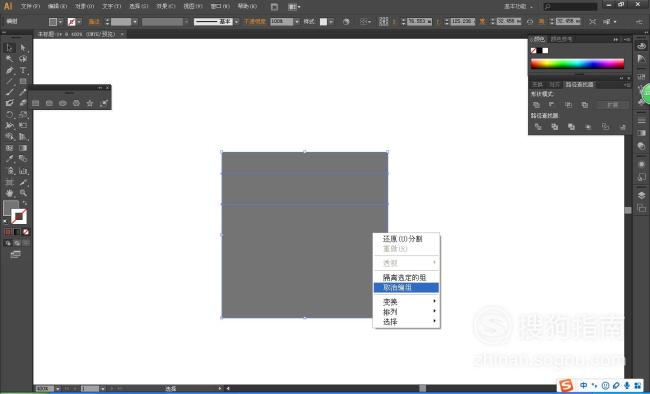
Task: Select the Pen tool
Action: [x=9, y=70]
